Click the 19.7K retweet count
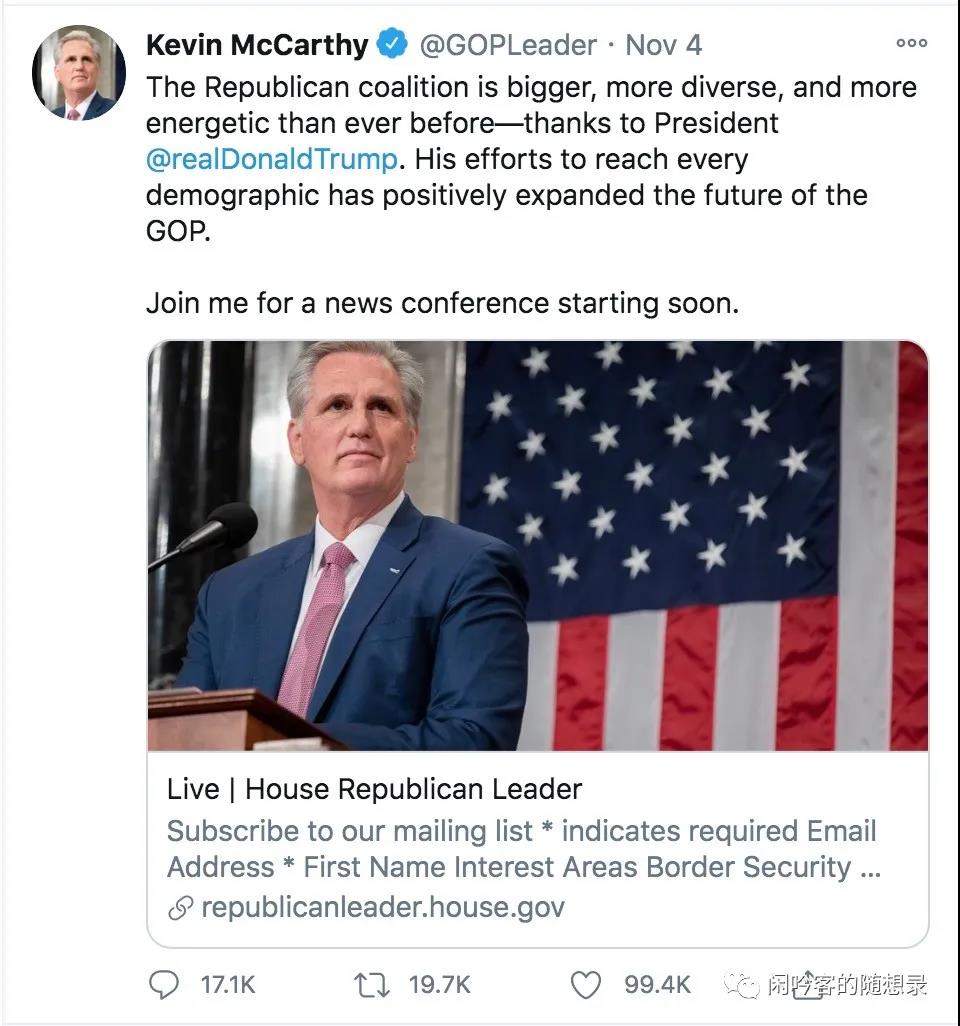The height and width of the screenshot is (1026, 960). coord(439,985)
